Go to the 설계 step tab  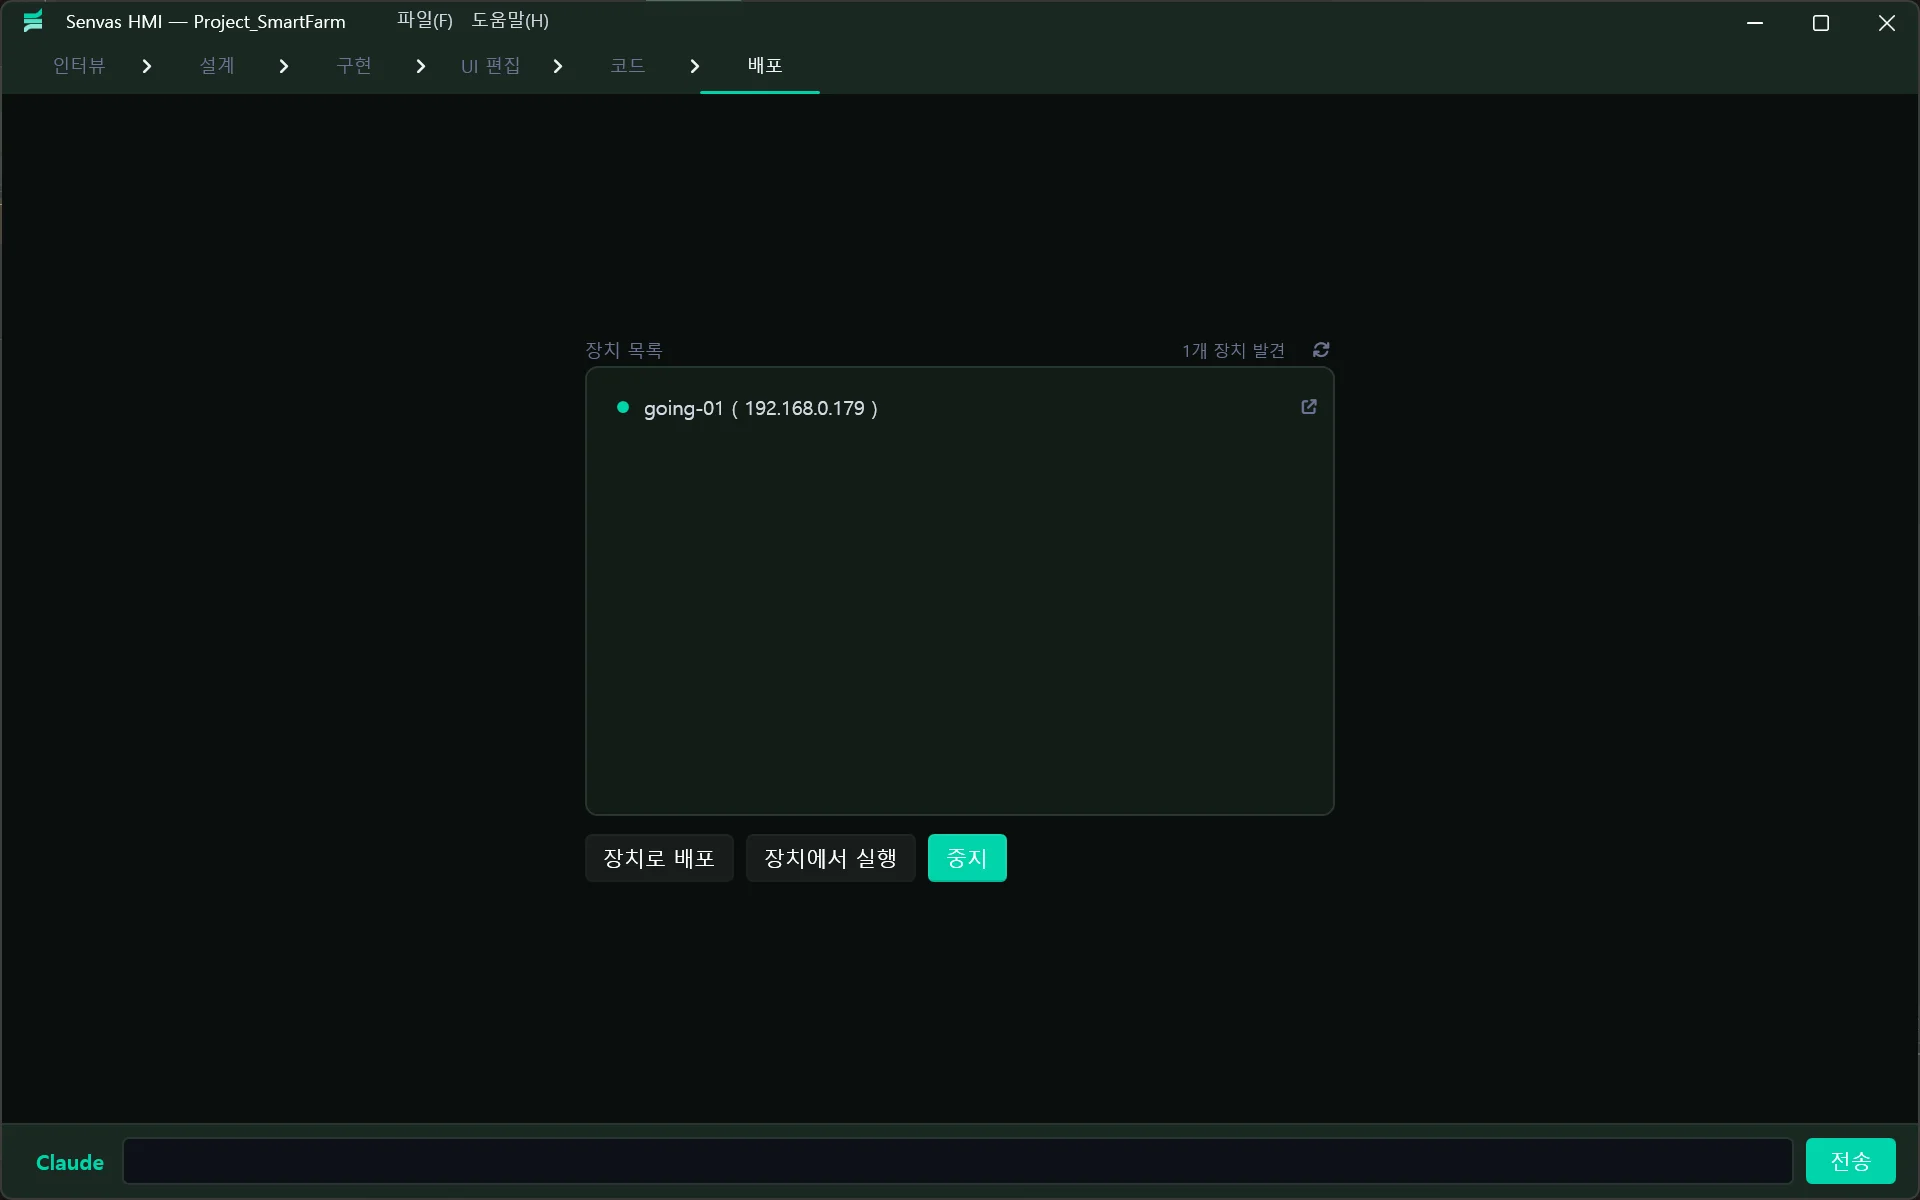click(x=217, y=66)
